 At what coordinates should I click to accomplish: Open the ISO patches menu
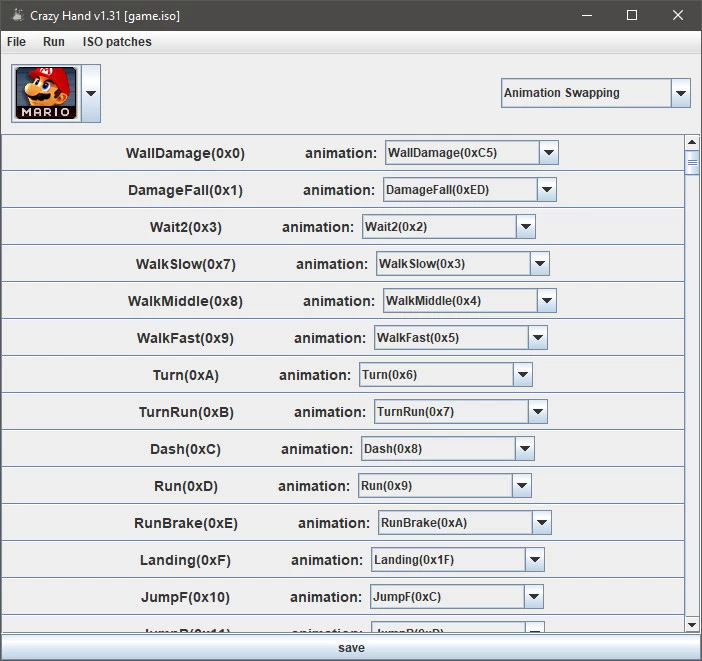[117, 42]
